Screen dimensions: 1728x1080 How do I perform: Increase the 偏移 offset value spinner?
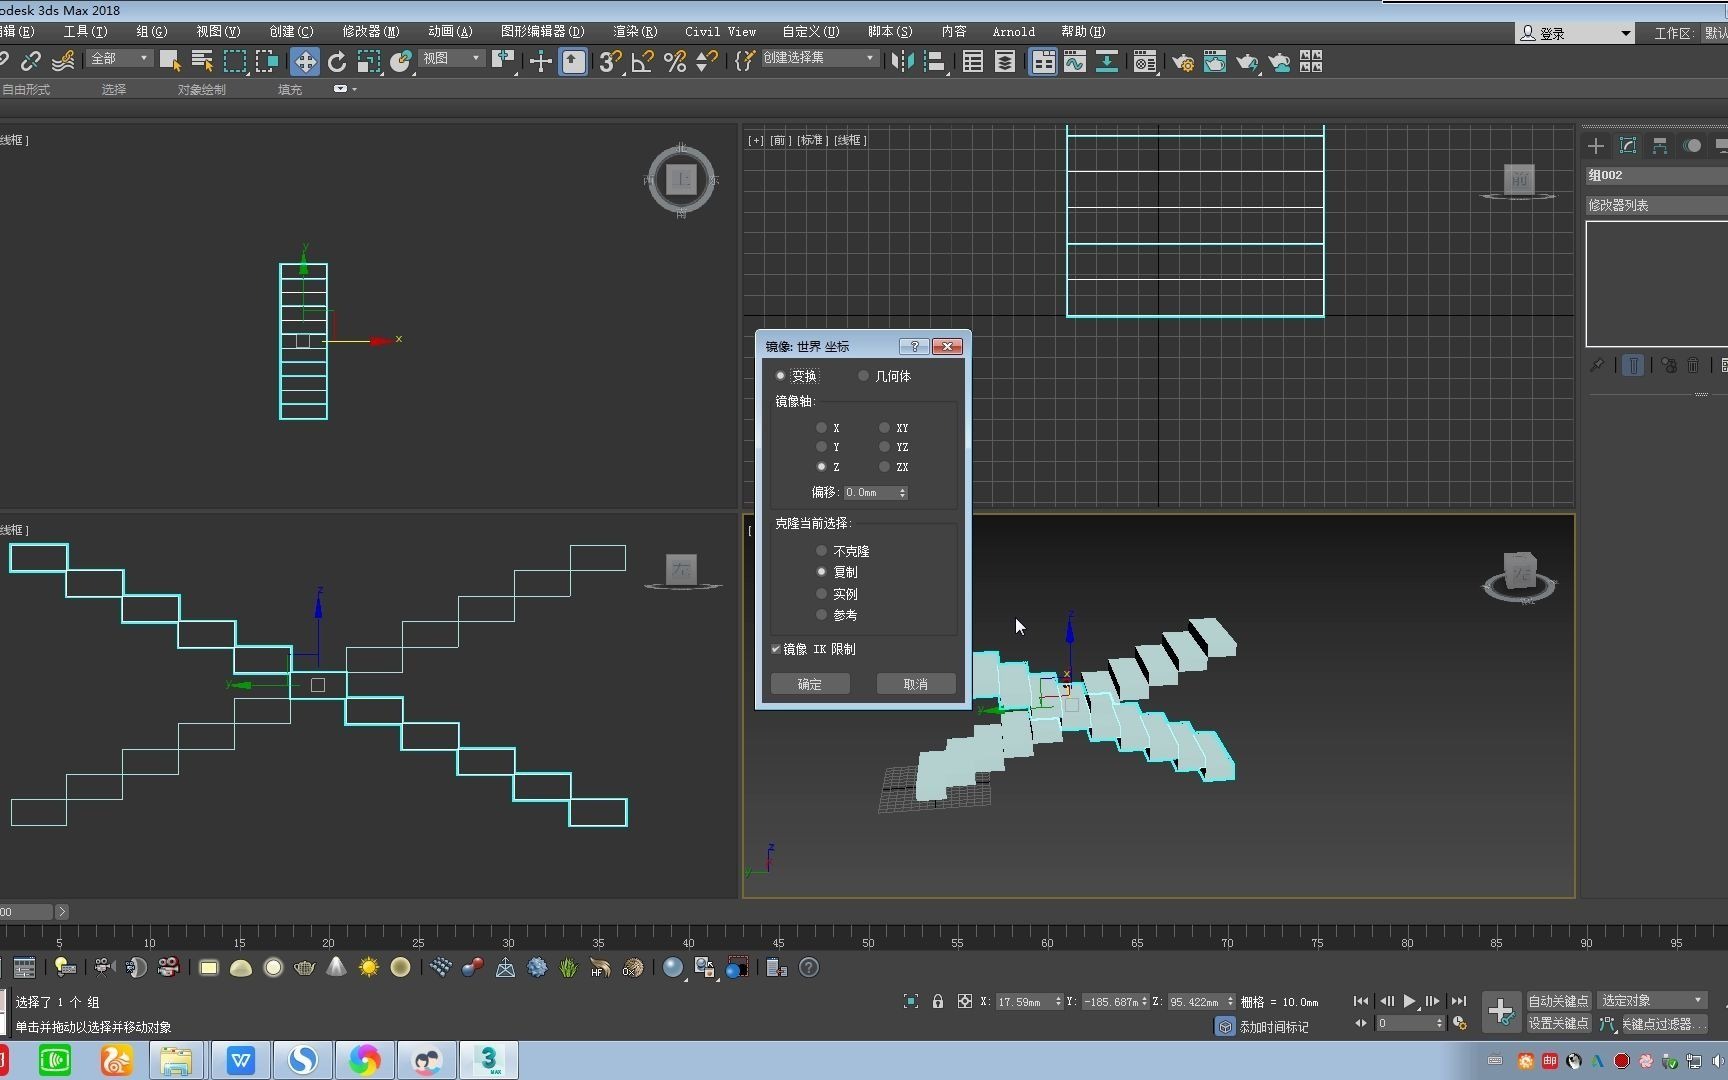[902, 489]
